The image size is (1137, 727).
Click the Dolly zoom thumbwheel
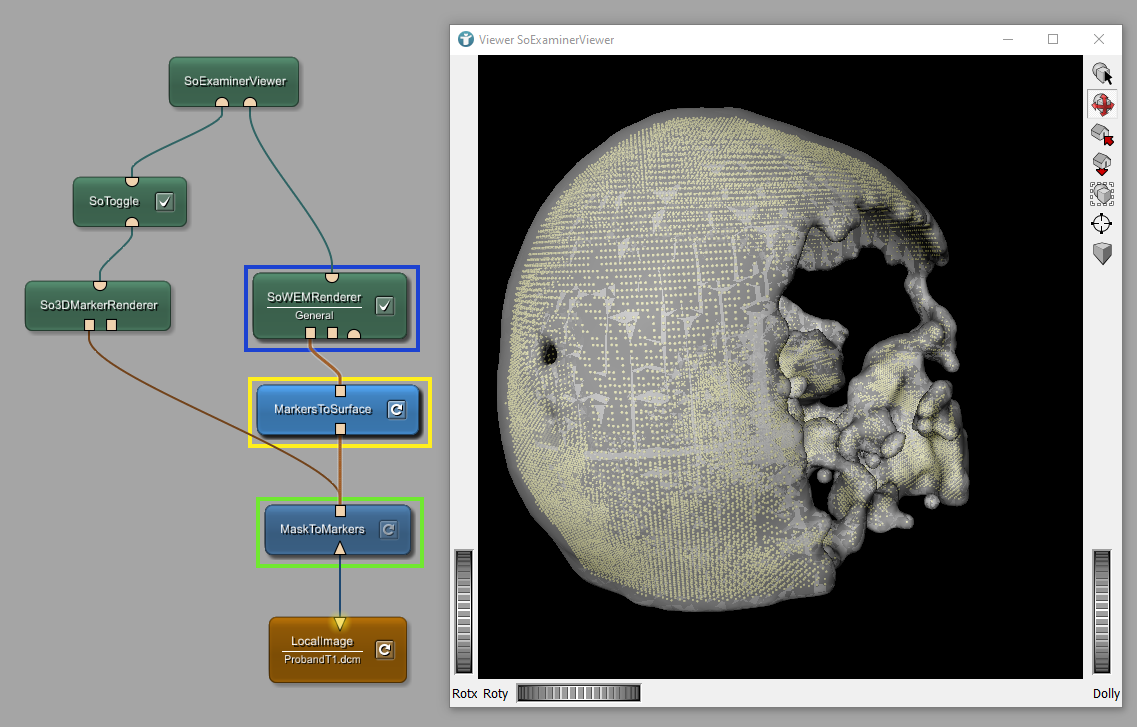coord(1102,611)
